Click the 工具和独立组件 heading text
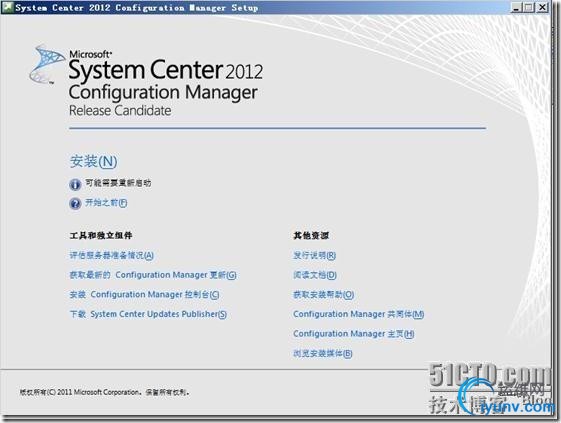 [x=101, y=235]
